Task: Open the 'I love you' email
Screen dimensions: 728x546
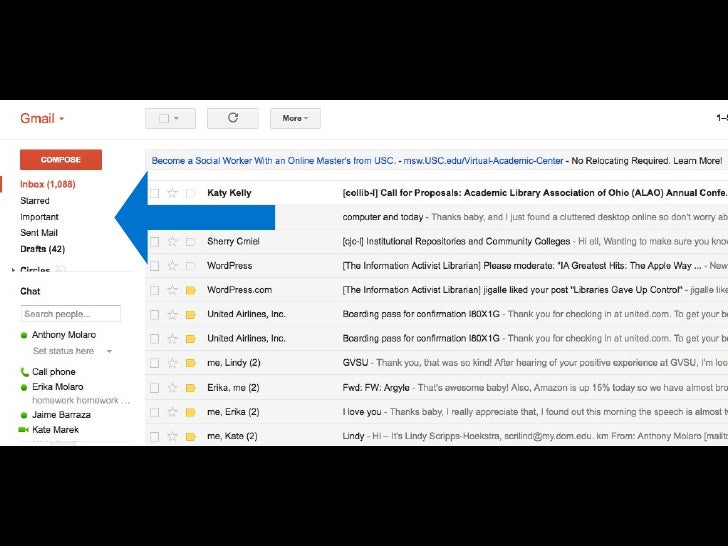Action: click(x=362, y=412)
